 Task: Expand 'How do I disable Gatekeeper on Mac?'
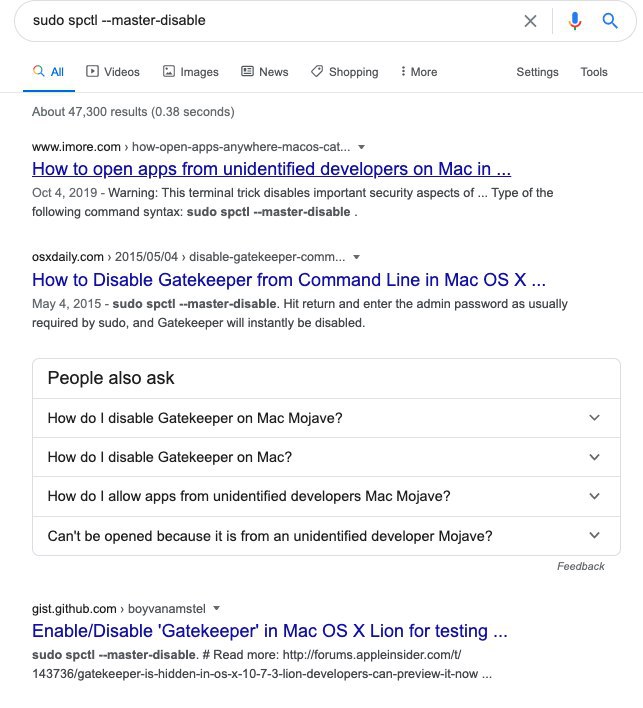tap(326, 457)
